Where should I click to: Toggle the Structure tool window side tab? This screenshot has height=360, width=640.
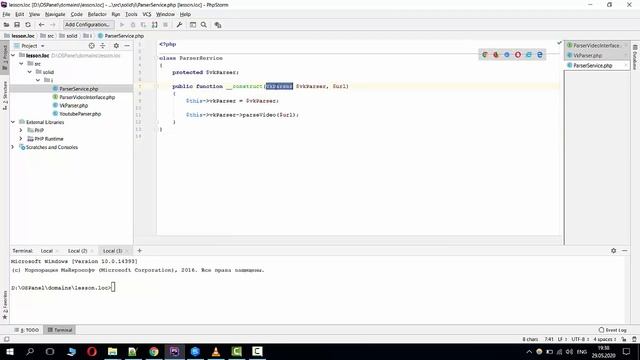click(x=5, y=95)
